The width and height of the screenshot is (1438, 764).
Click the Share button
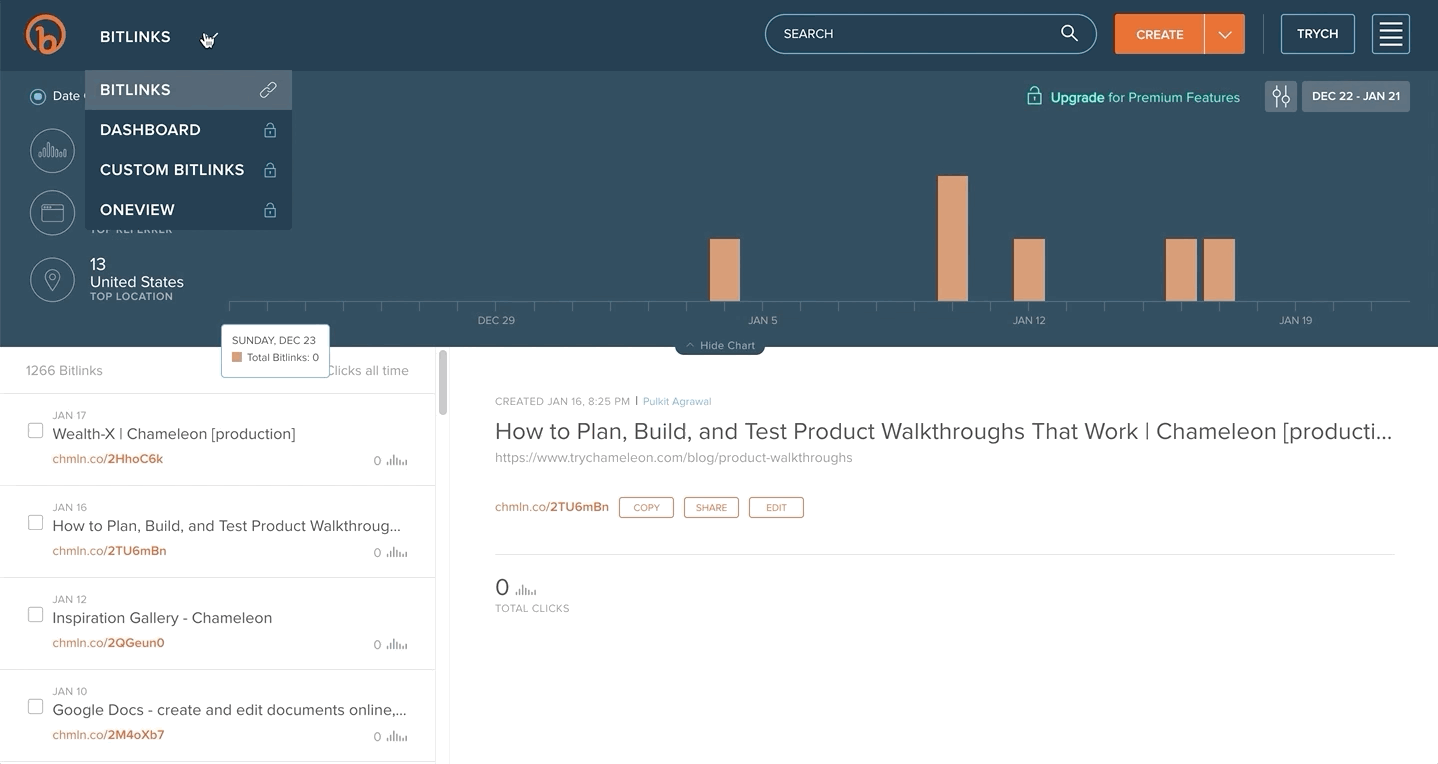click(711, 507)
